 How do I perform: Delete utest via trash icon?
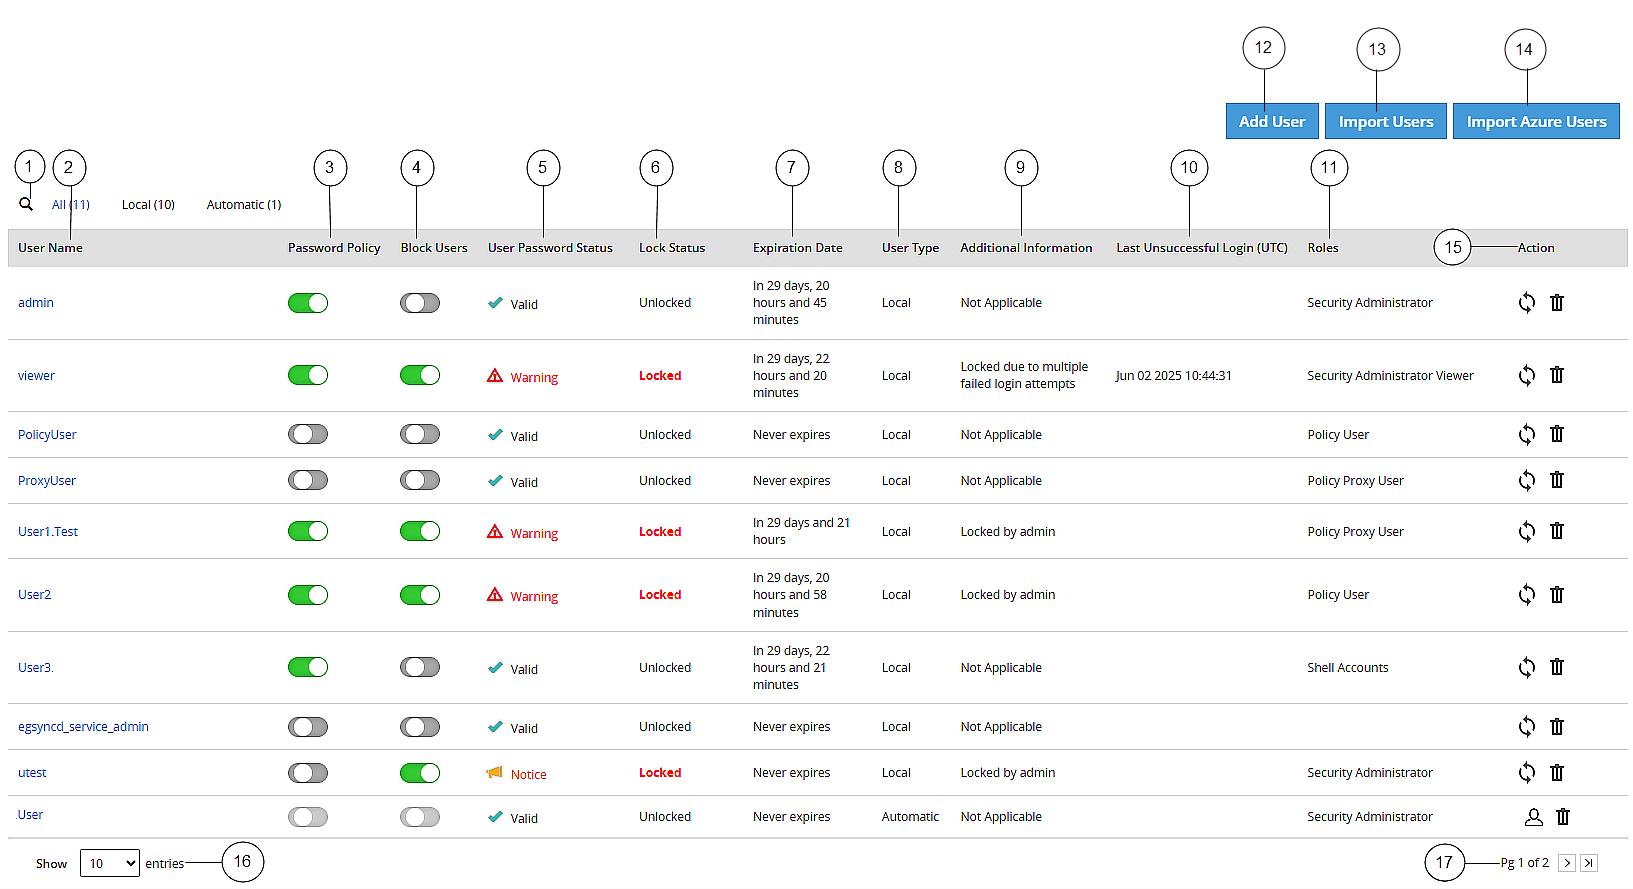1557,772
